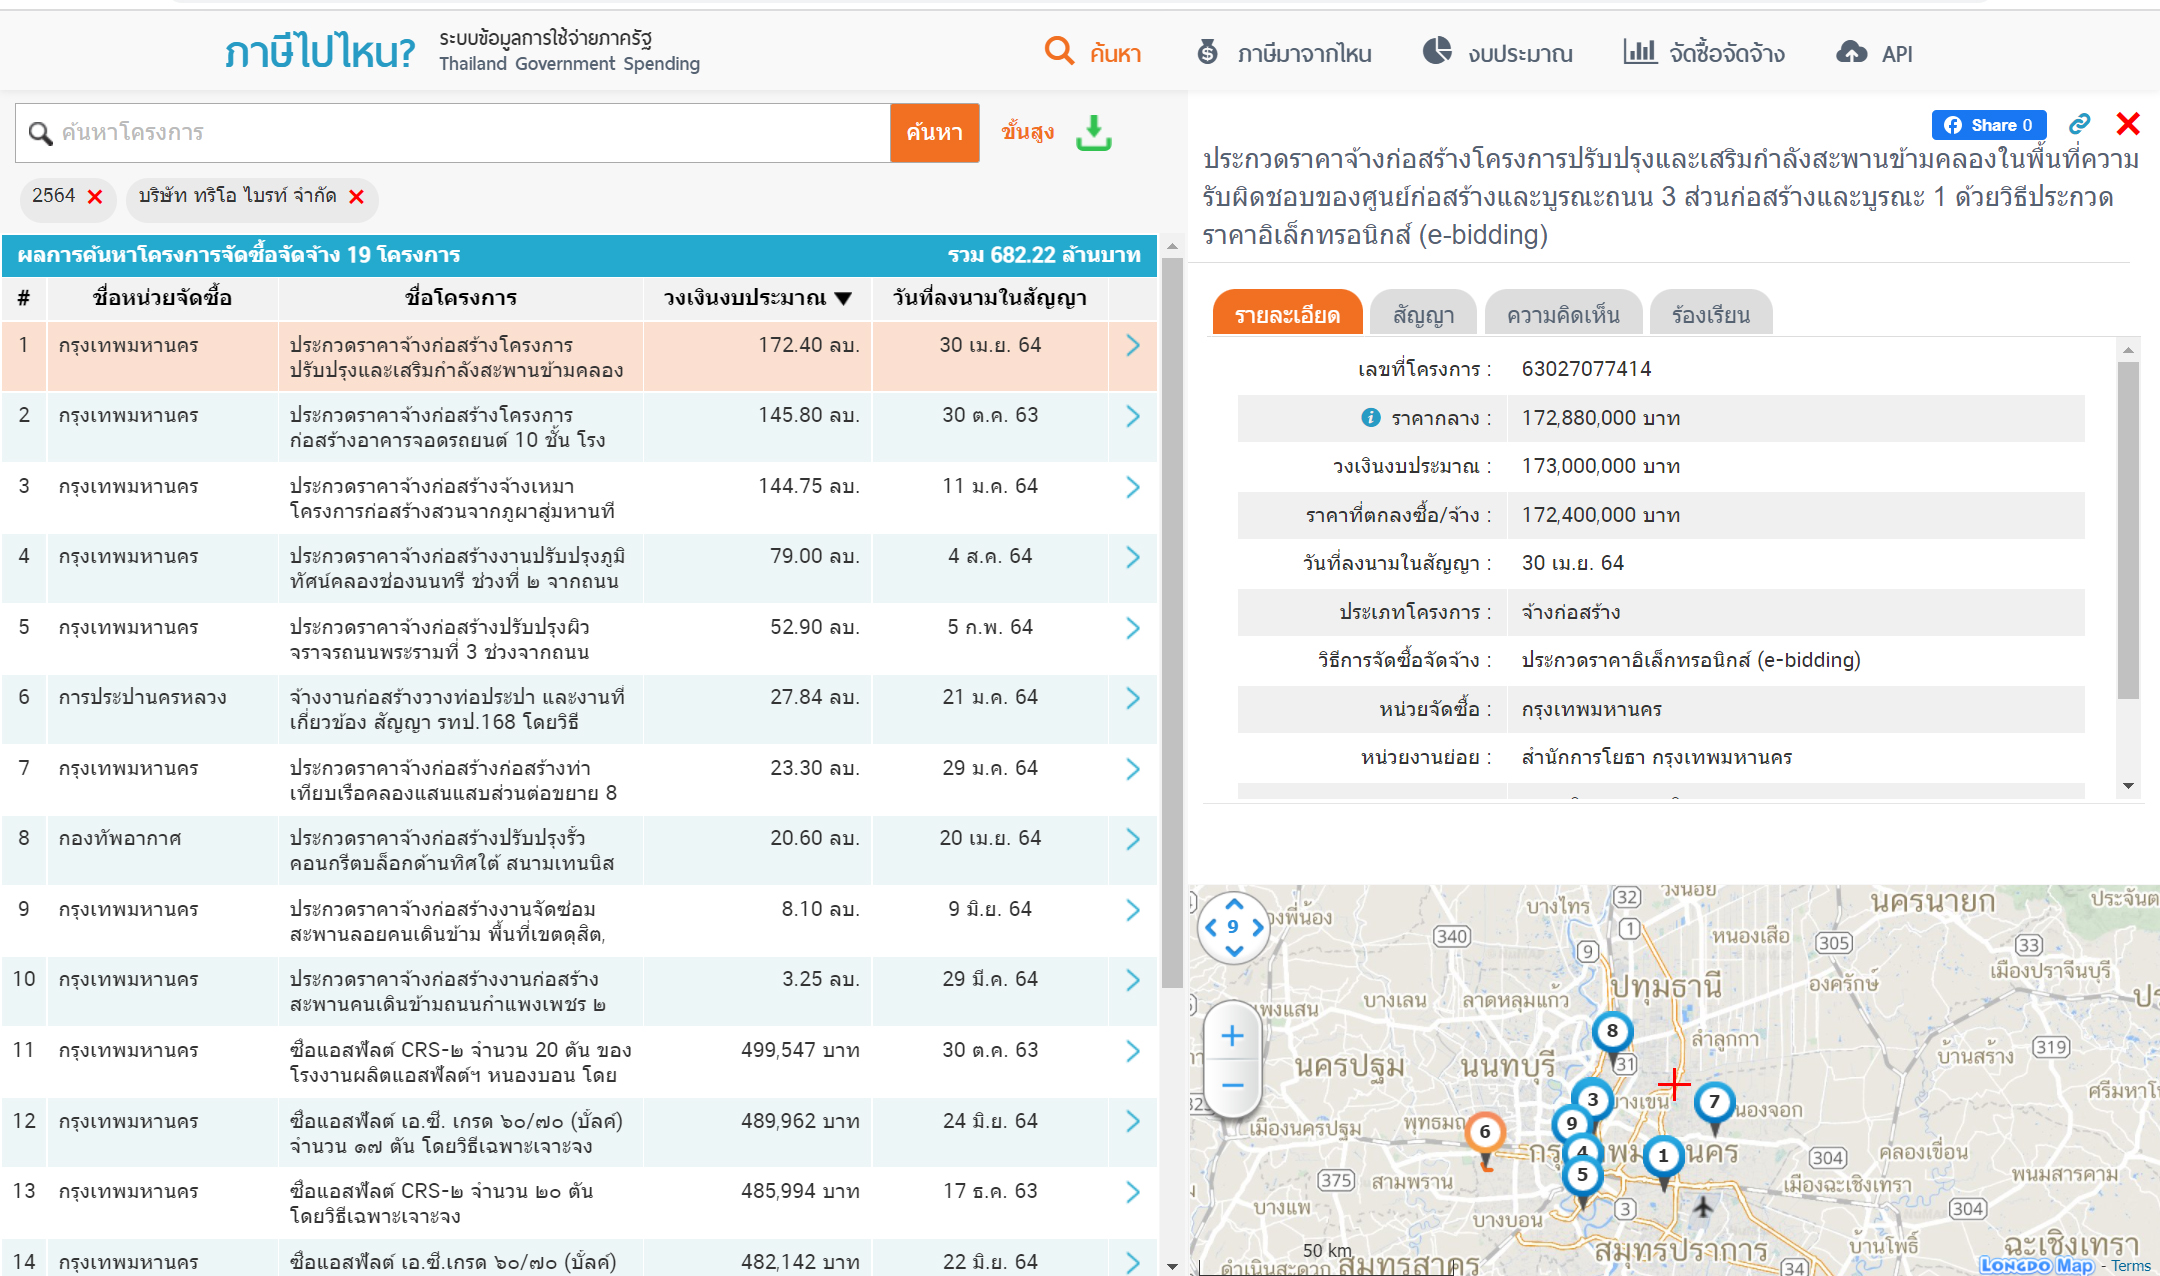Click map marker number 8
Image resolution: width=2160 pixels, height=1276 pixels.
tap(1611, 1032)
